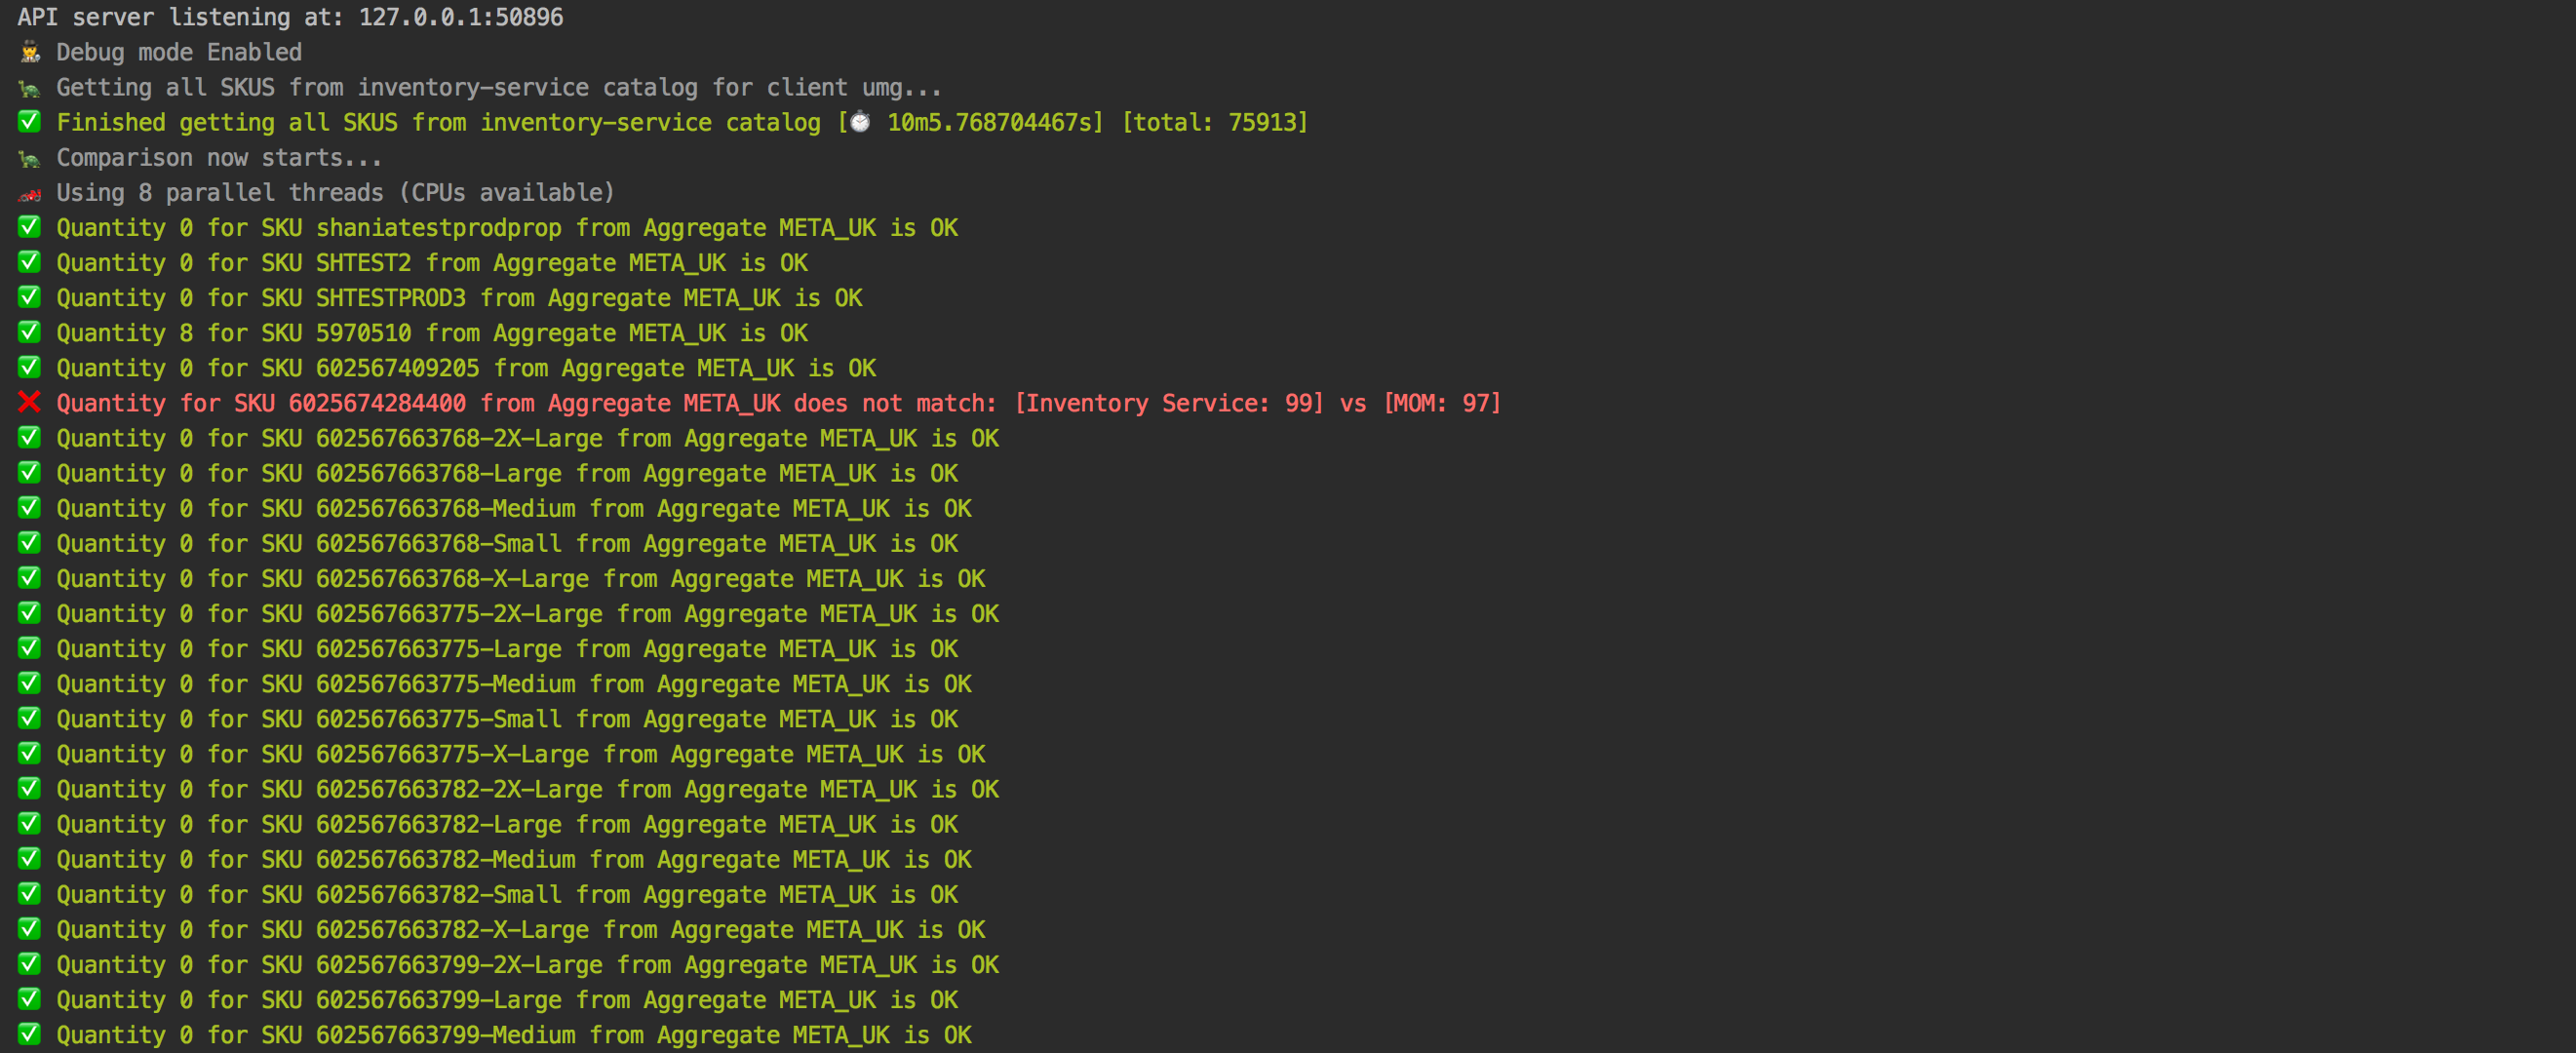2576x1053 pixels.
Task: Click the 'Finished getting all SKUS' line
Action: (682, 123)
